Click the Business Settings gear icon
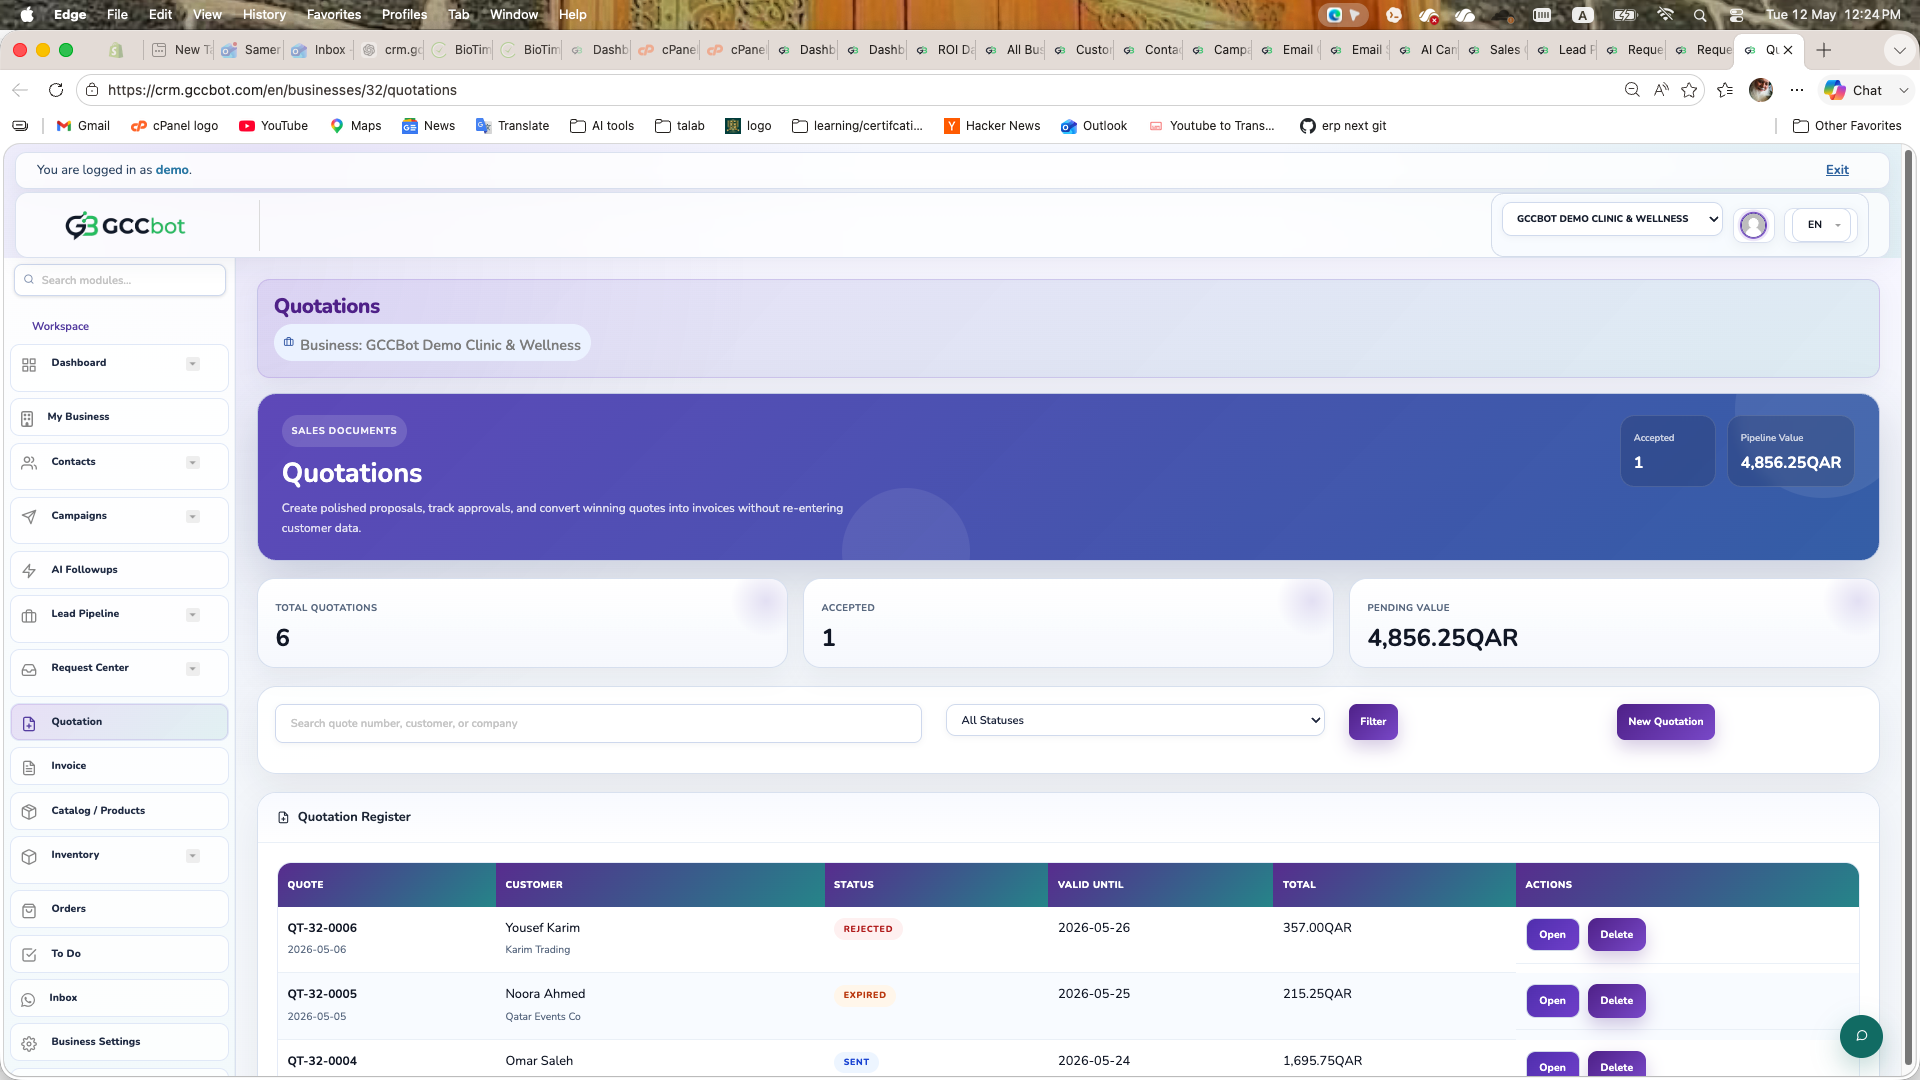Screen dimensions: 1920x1080 click(29, 1043)
